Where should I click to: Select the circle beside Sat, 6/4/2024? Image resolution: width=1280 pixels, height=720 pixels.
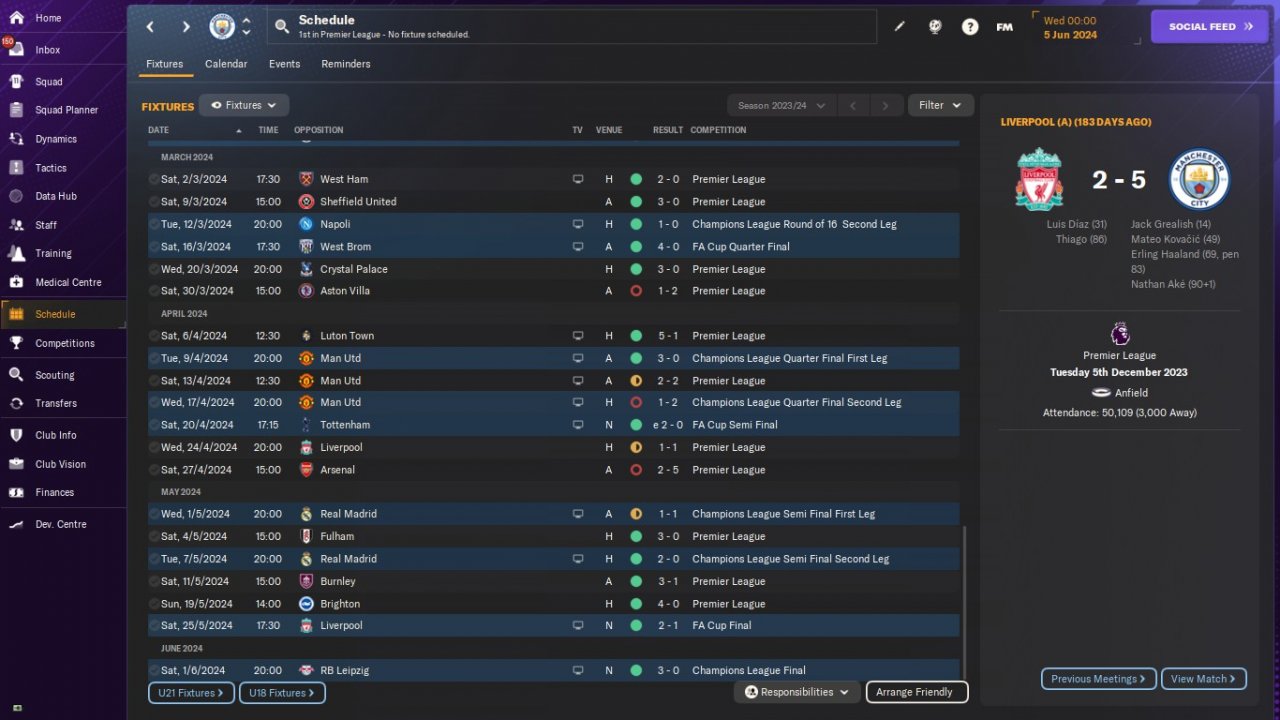[154, 336]
